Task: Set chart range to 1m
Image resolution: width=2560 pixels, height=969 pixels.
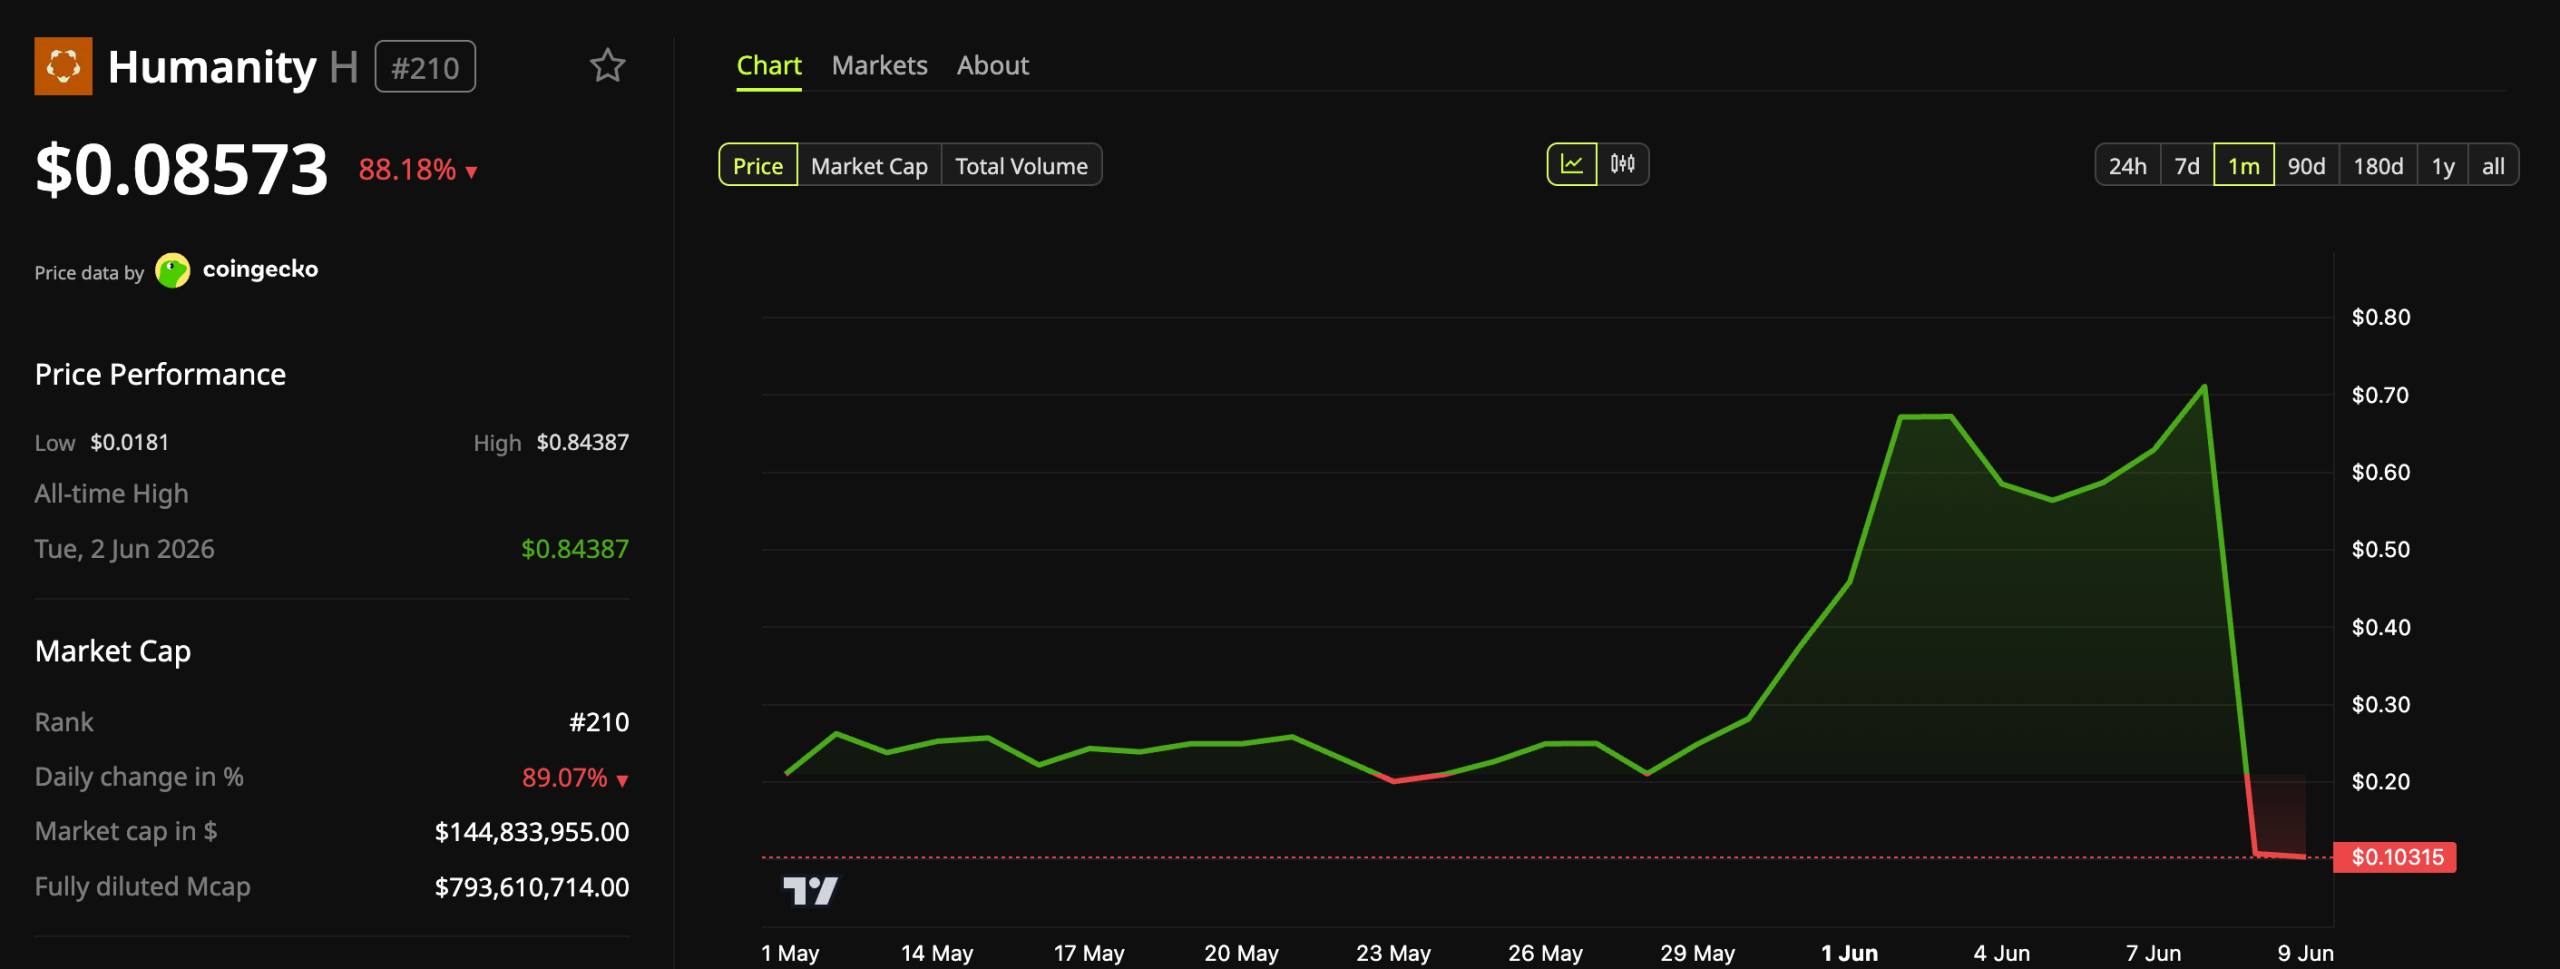Action: coord(2244,166)
